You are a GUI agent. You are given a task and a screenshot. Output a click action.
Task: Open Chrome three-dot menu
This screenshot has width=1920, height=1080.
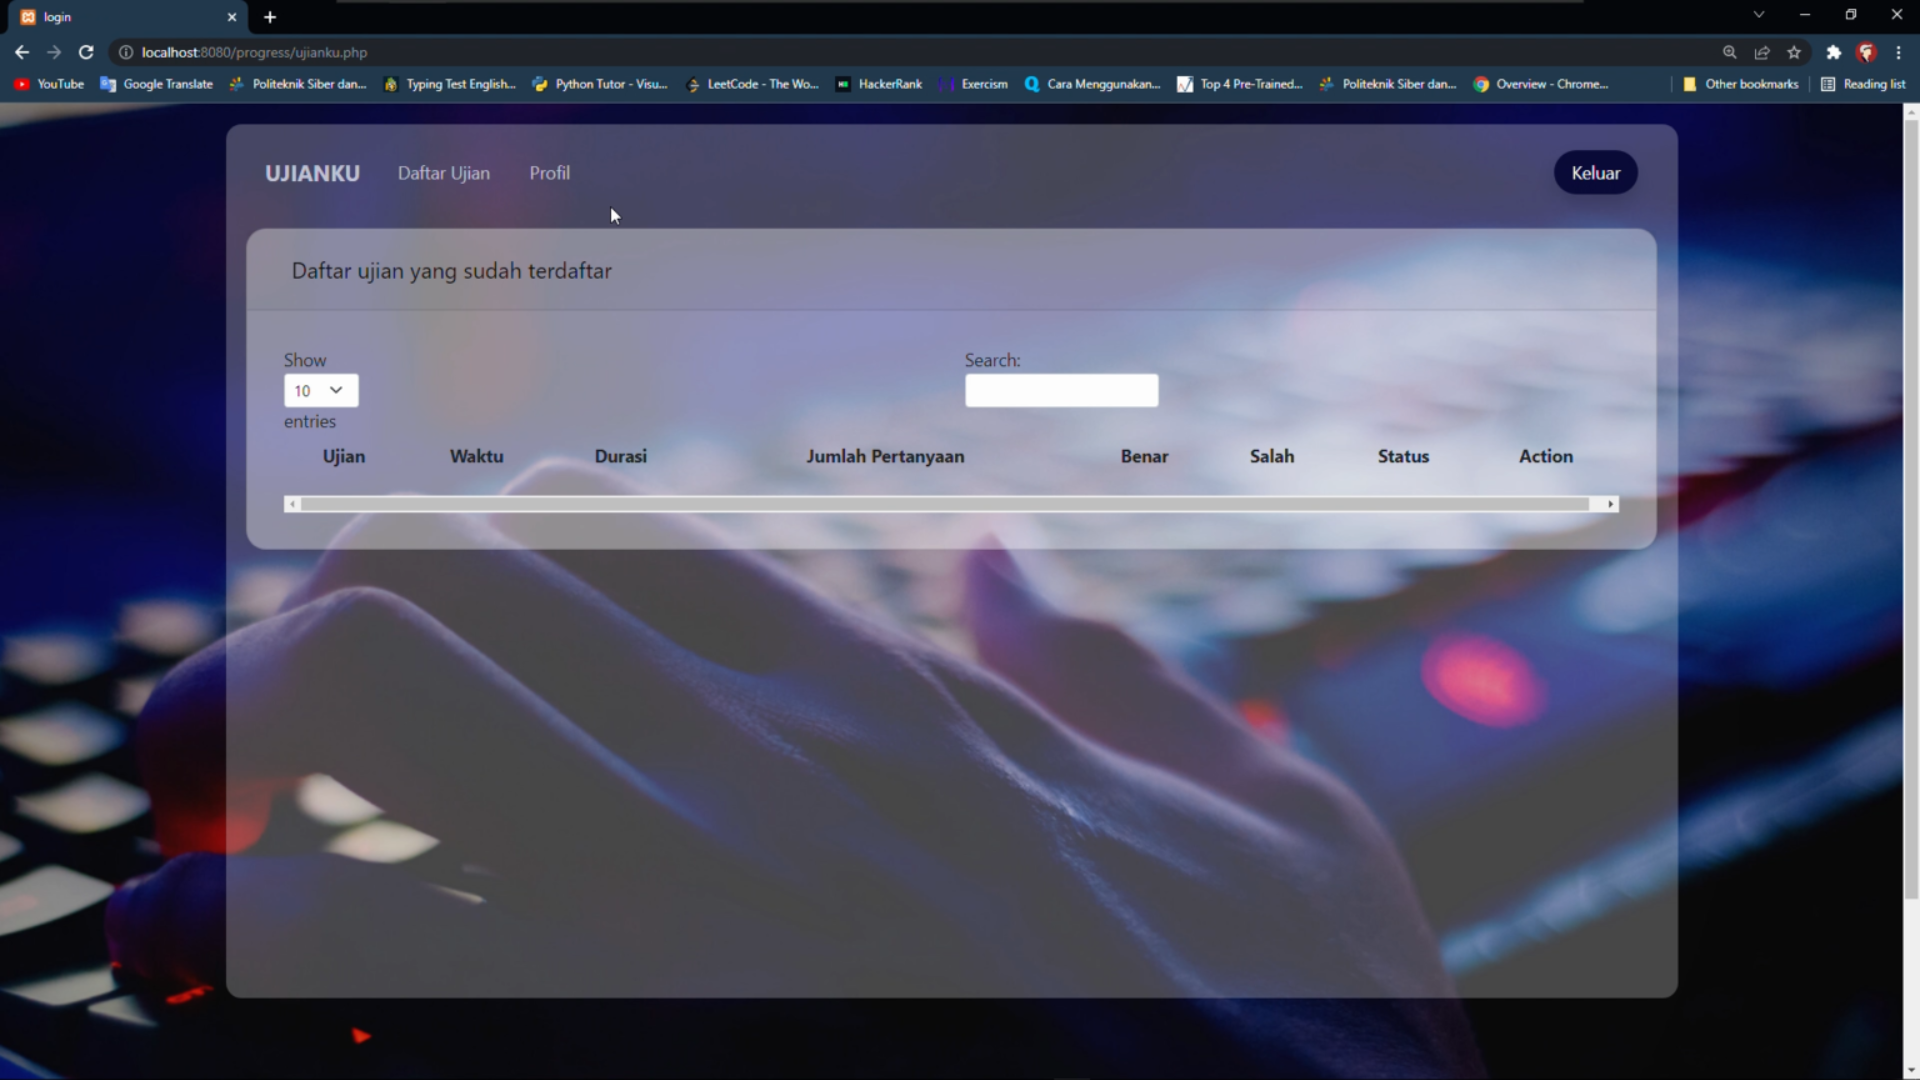point(1898,52)
